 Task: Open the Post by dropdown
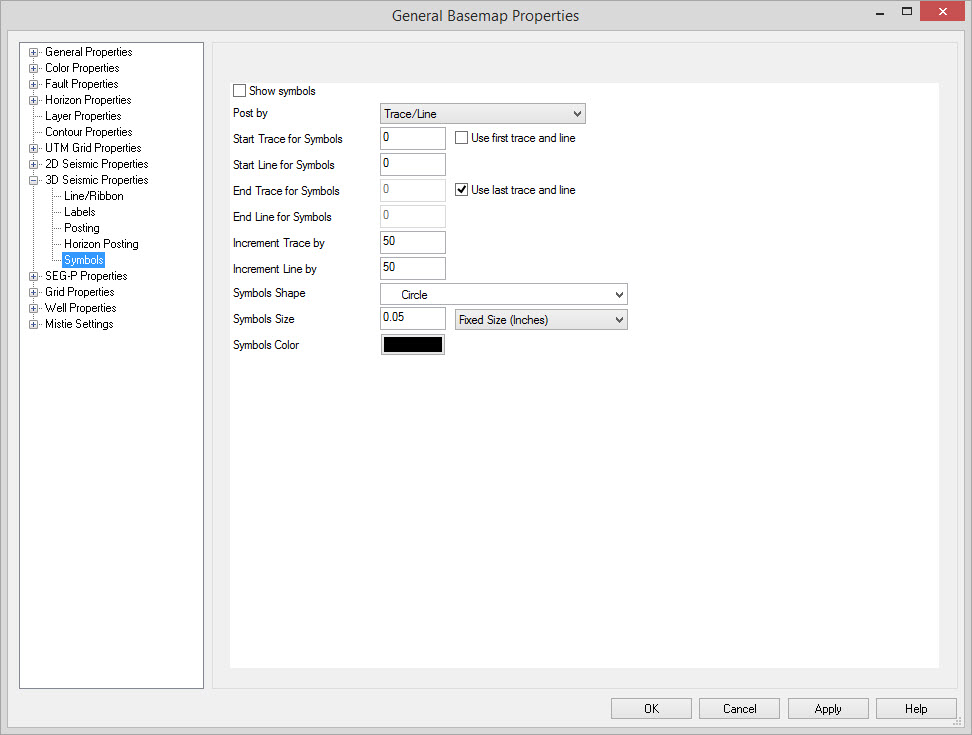point(482,114)
